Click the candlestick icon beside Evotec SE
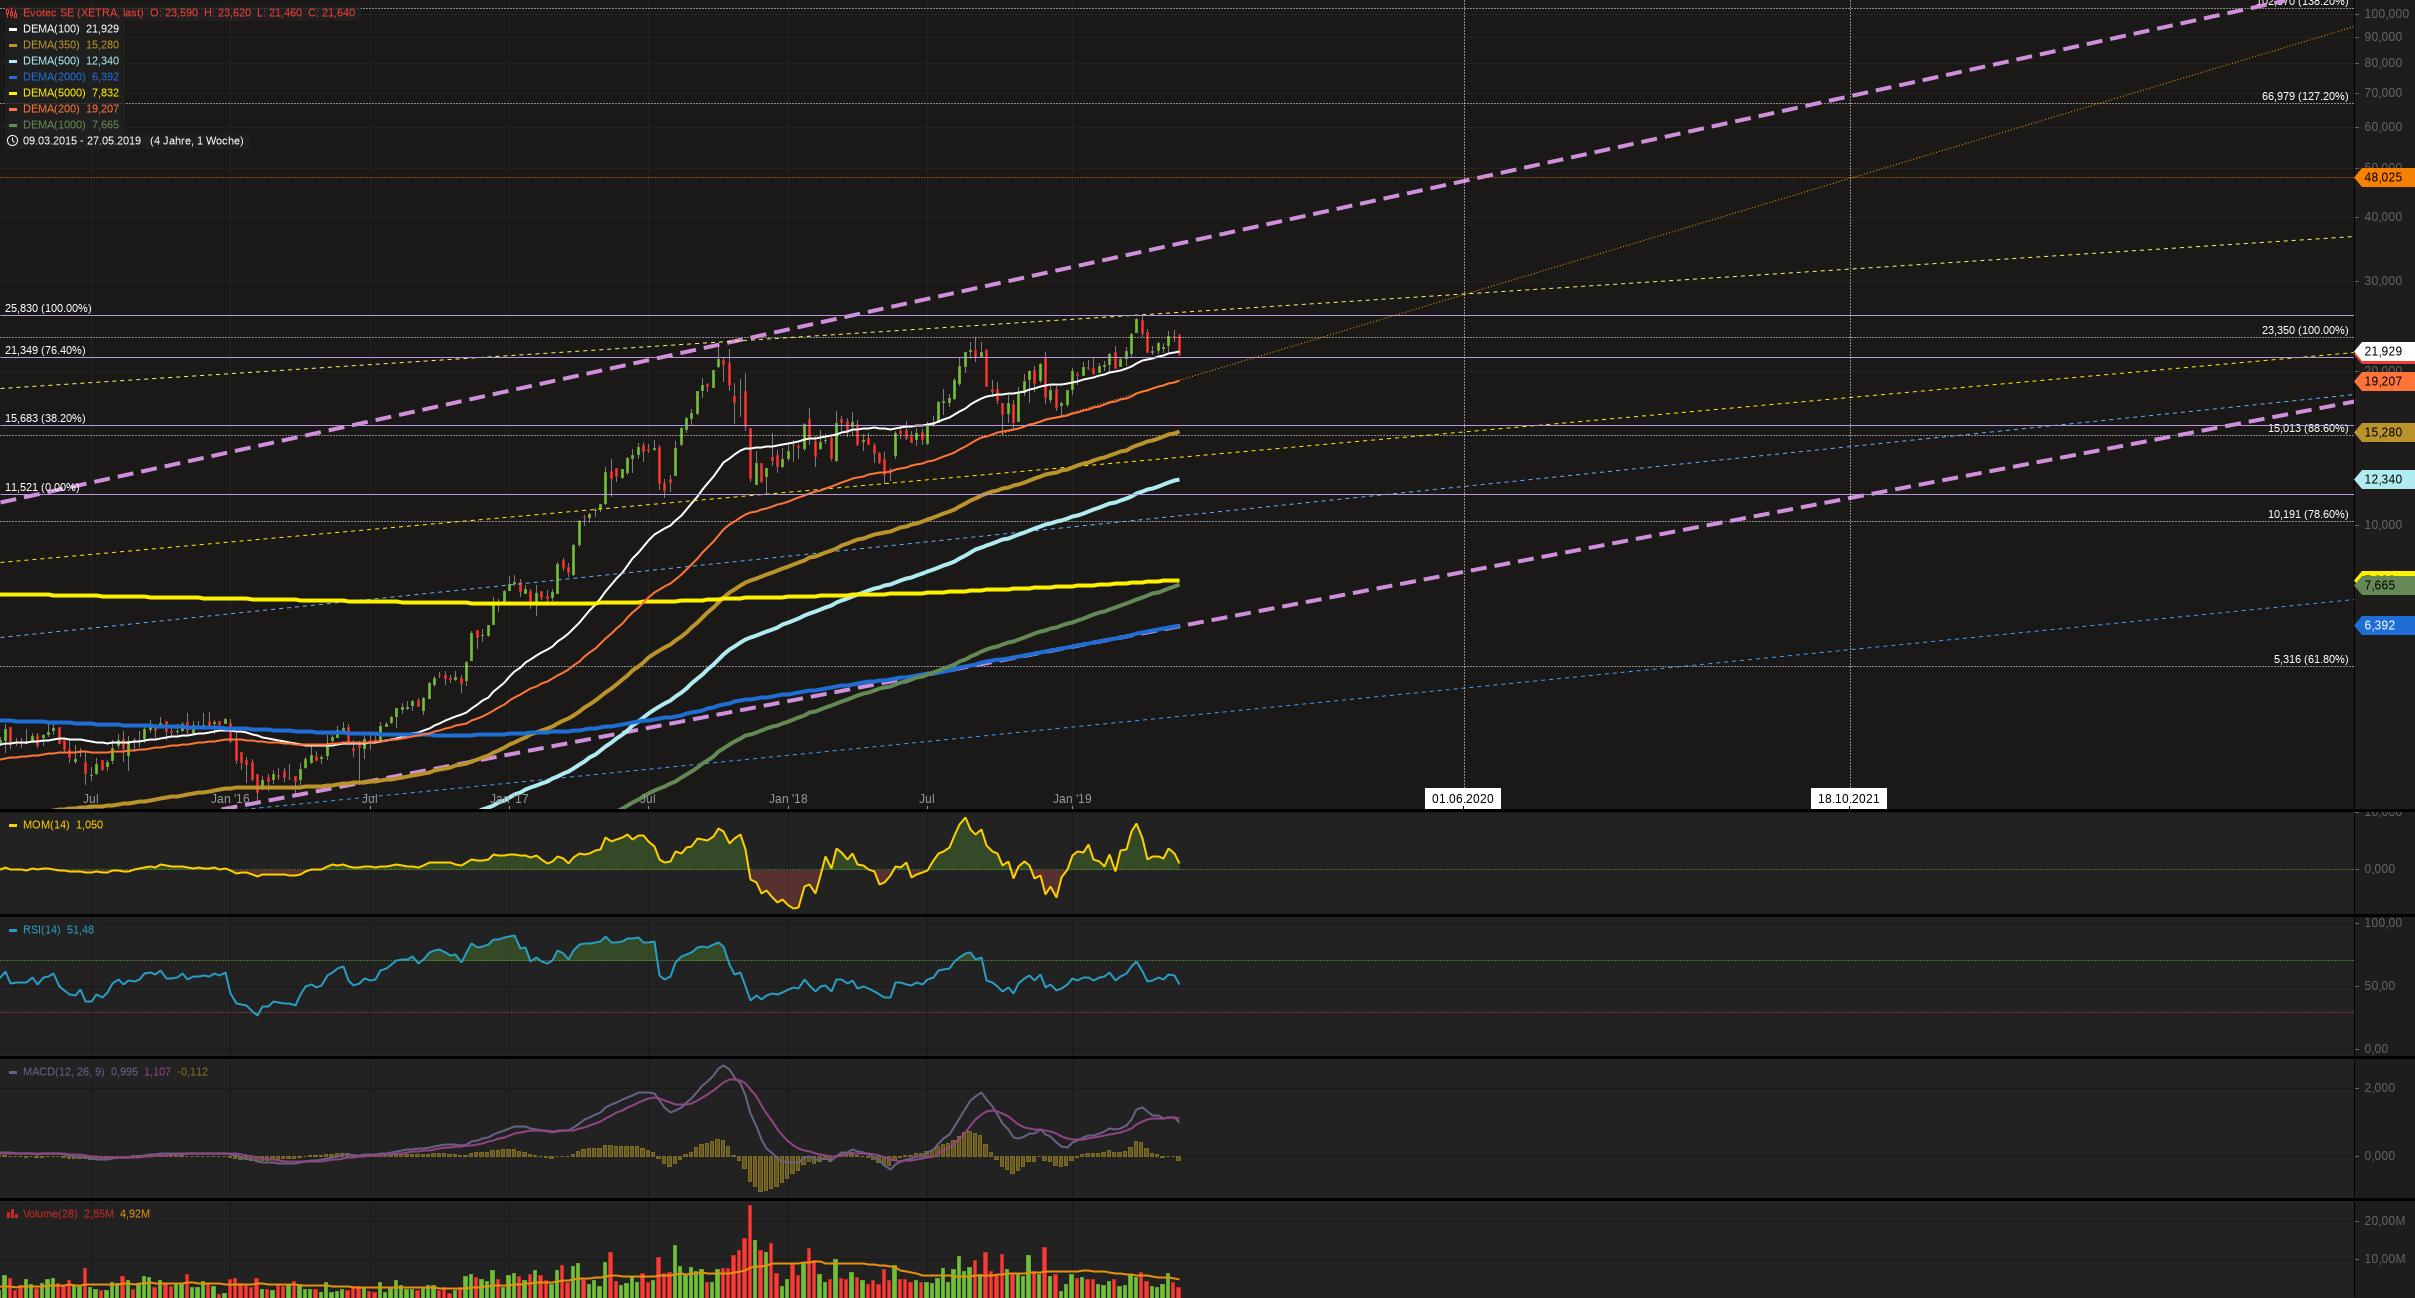 pyautogui.click(x=12, y=13)
